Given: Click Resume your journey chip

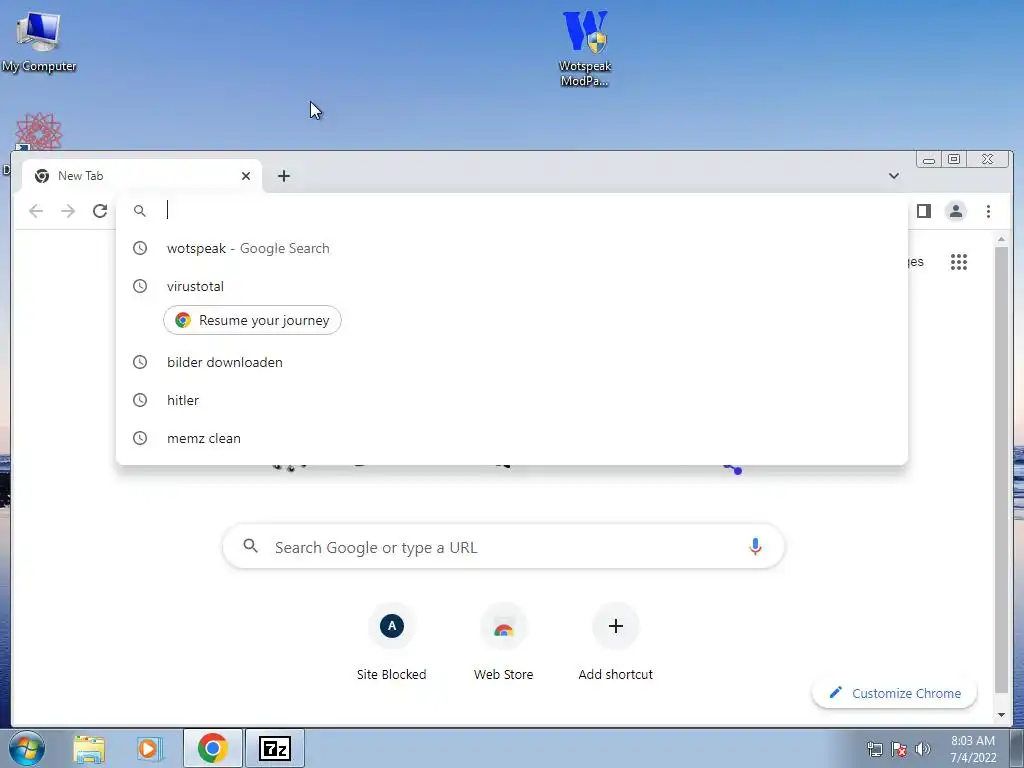Looking at the screenshot, I should coord(252,320).
